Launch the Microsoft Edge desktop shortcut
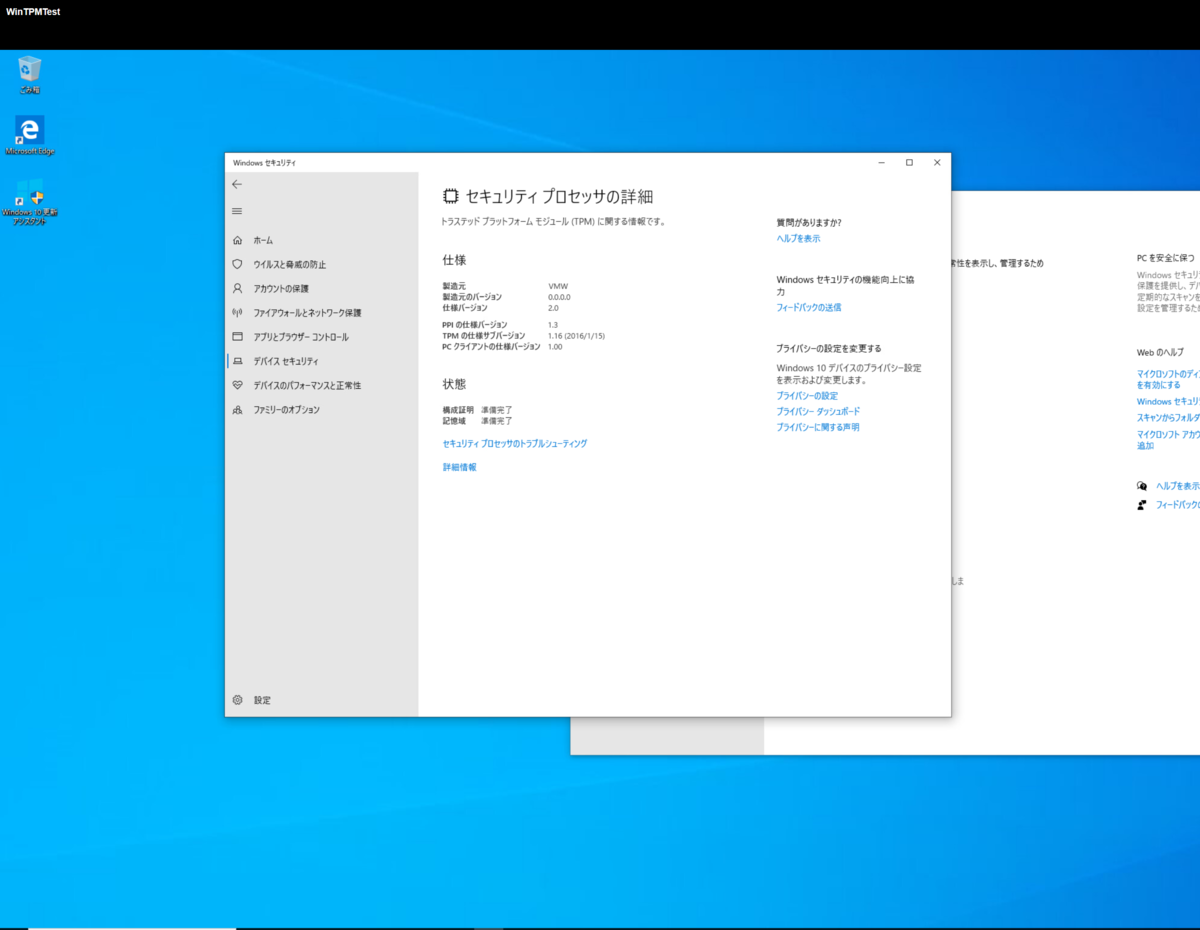1200x930 pixels. (x=30, y=135)
